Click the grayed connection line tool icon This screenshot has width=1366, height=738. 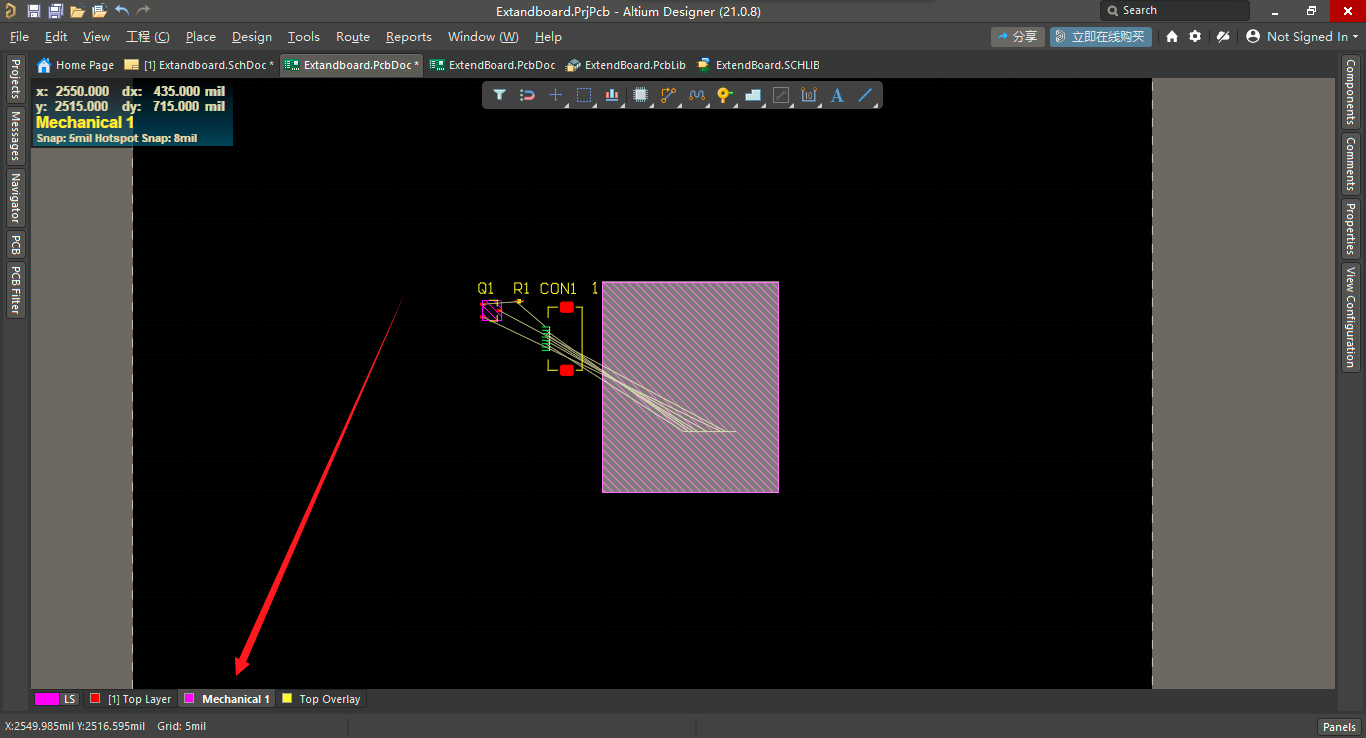(781, 95)
